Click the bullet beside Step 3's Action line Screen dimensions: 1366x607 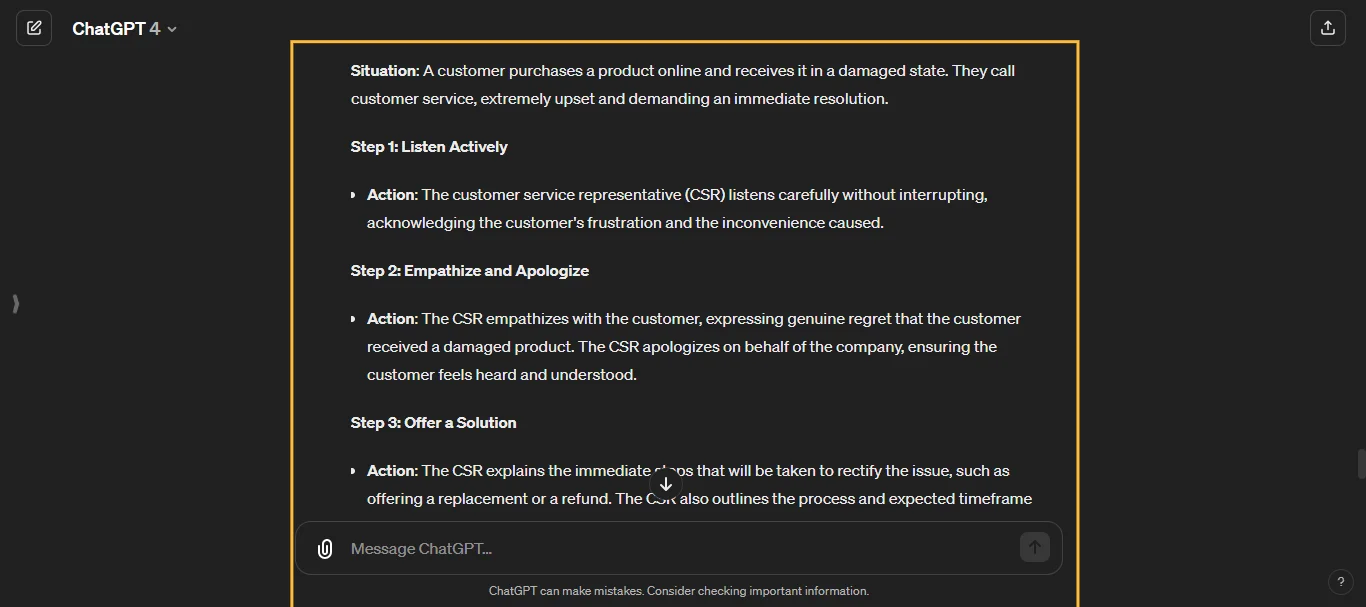point(352,471)
